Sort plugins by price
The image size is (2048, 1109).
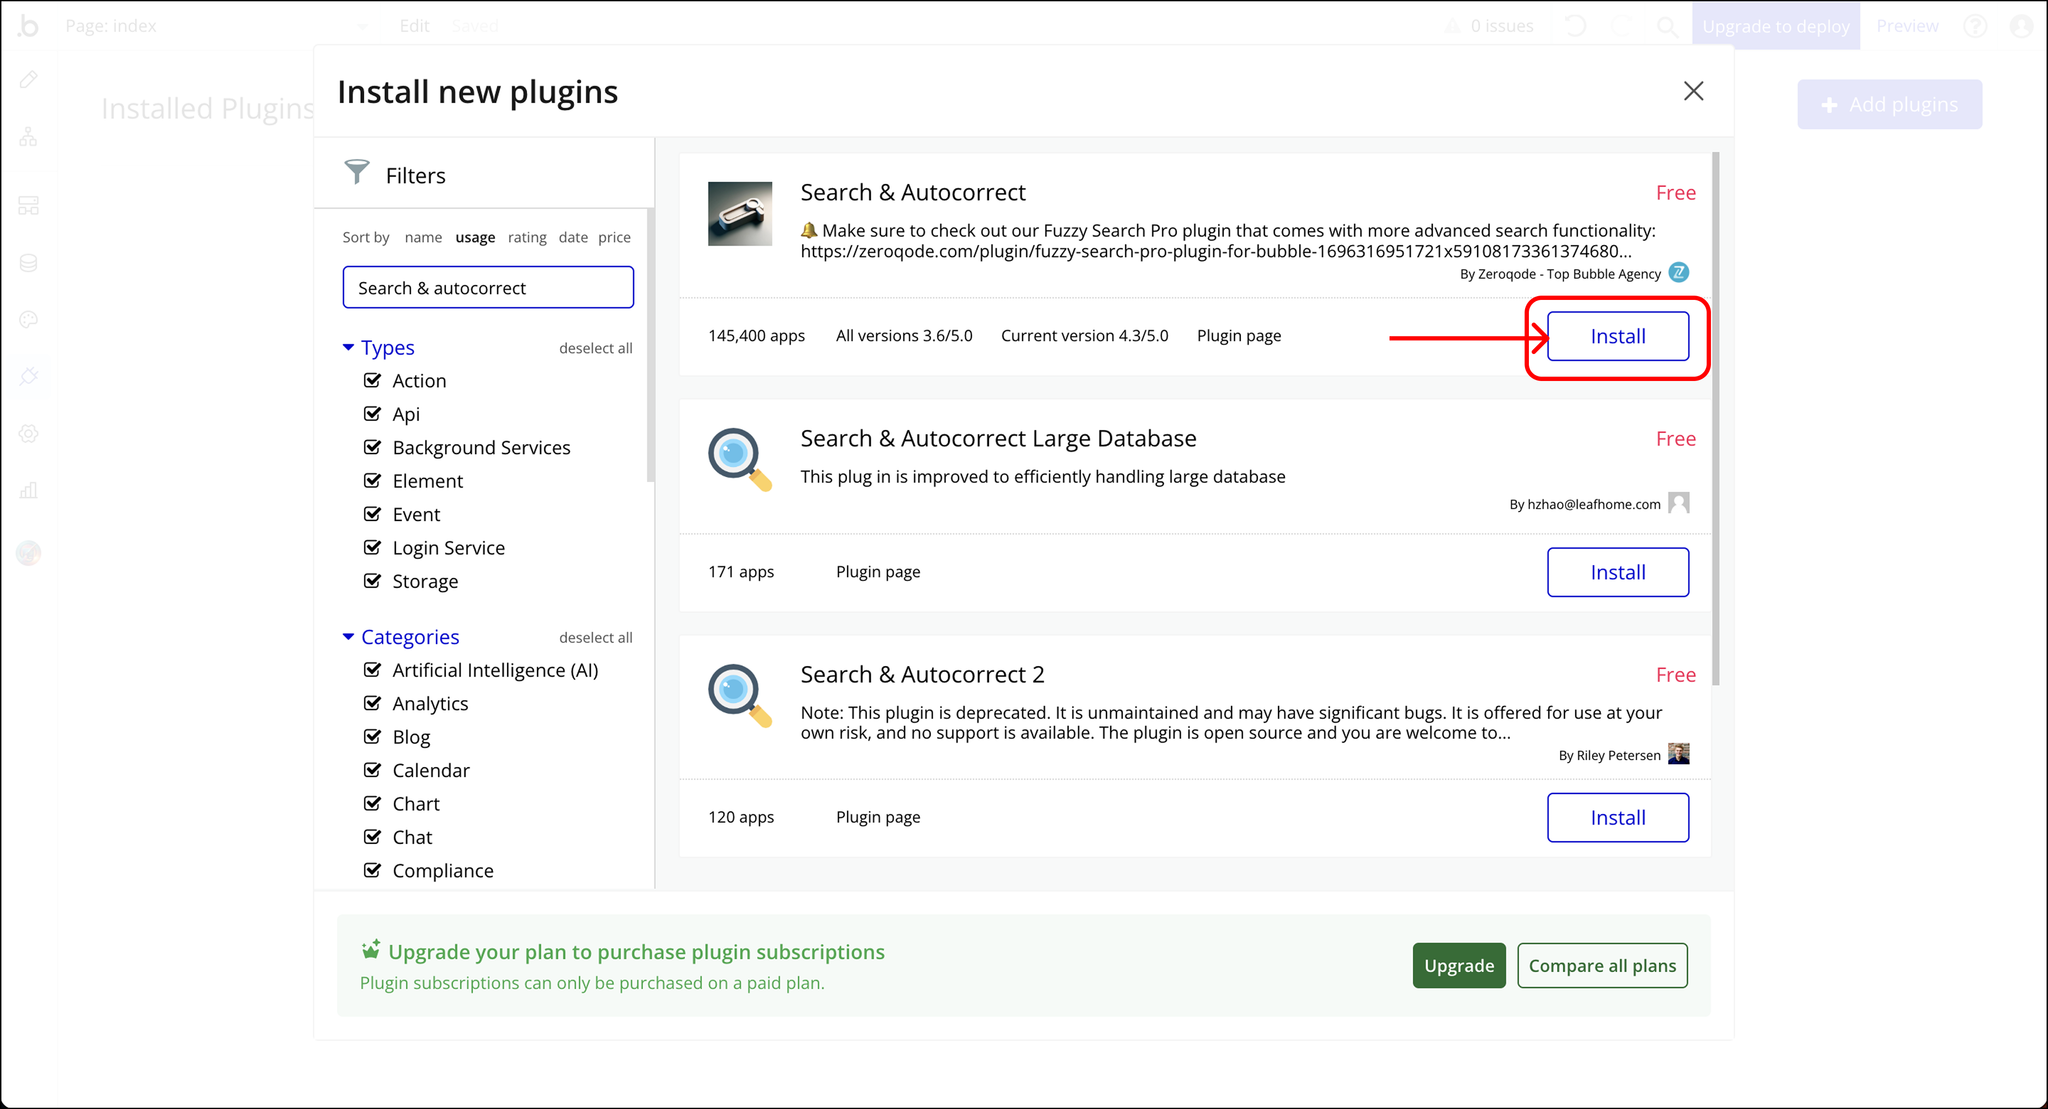tap(614, 237)
